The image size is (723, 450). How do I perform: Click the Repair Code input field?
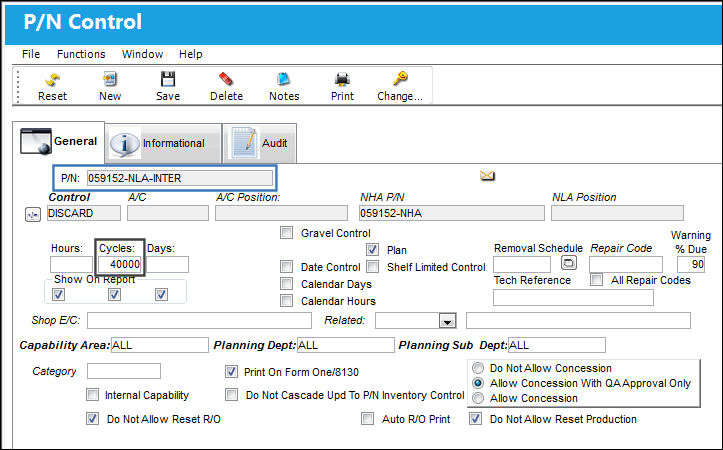[x=626, y=265]
